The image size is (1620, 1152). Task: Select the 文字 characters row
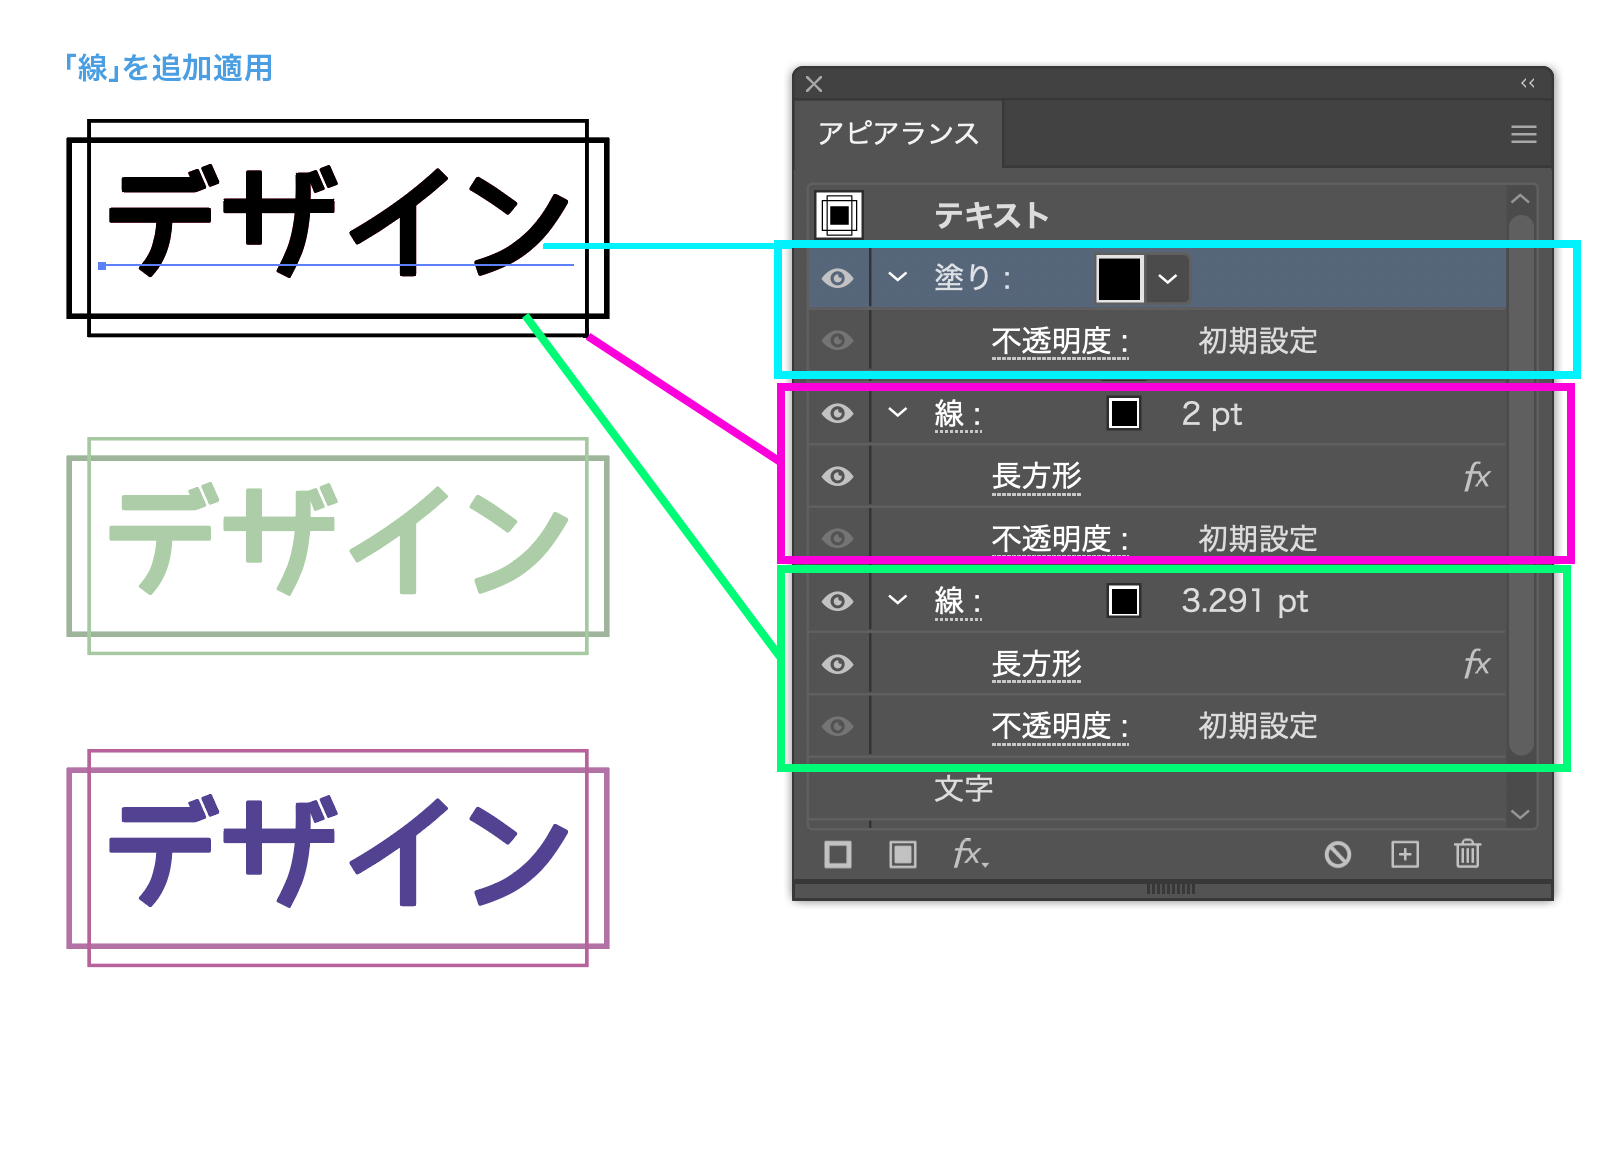pos(1156,790)
